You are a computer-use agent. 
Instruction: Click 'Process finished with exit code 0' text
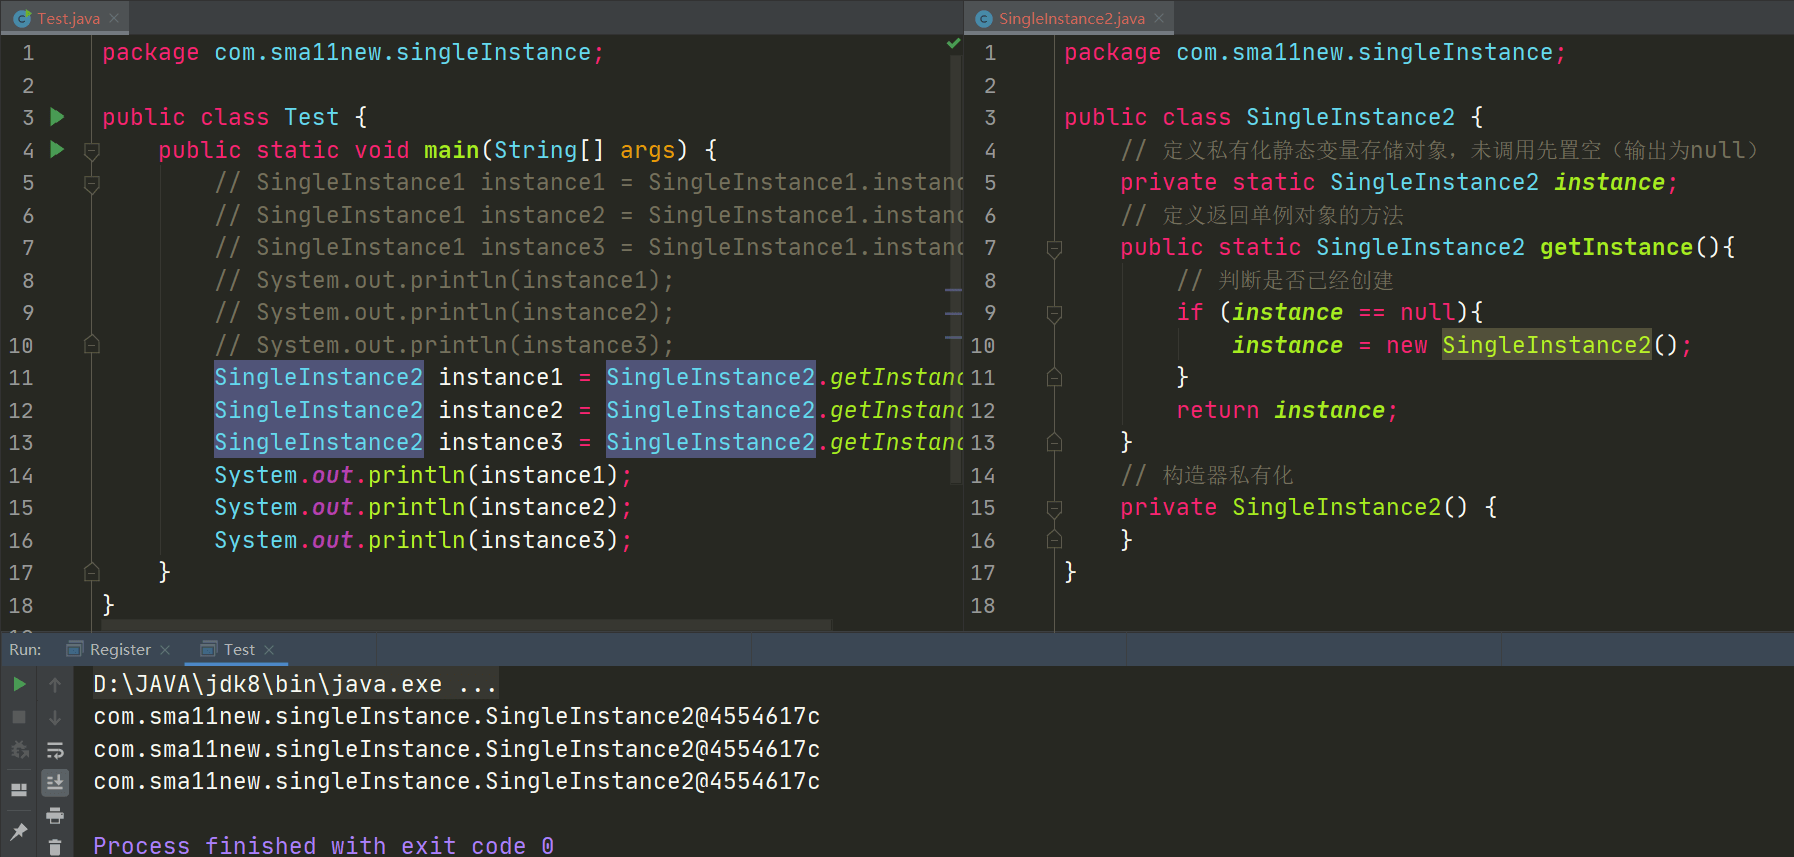point(323,845)
